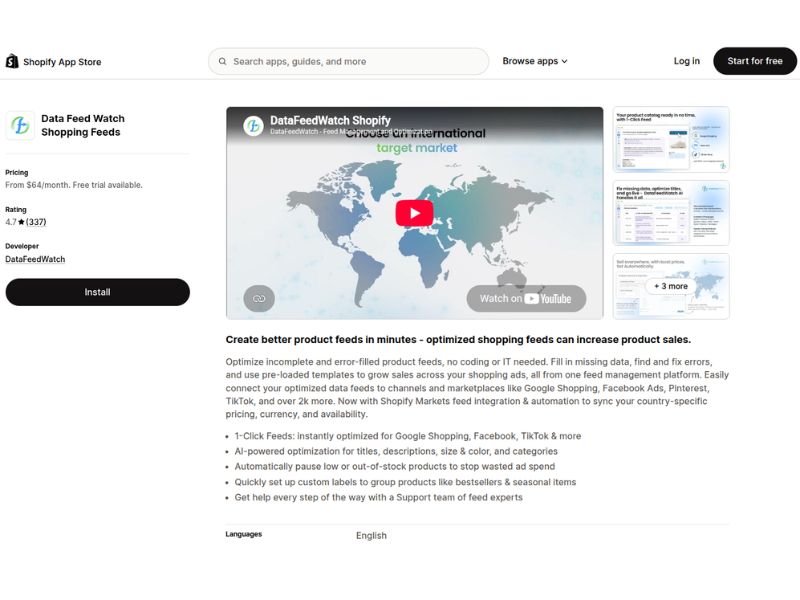Click the Data Feed Watch Shopping Feeds title

83,125
